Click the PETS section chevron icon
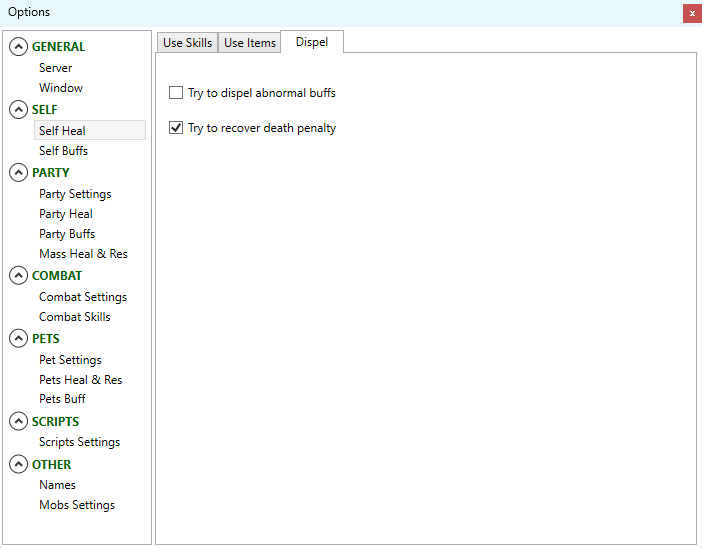Viewport: 702px width, 548px height. point(18,339)
